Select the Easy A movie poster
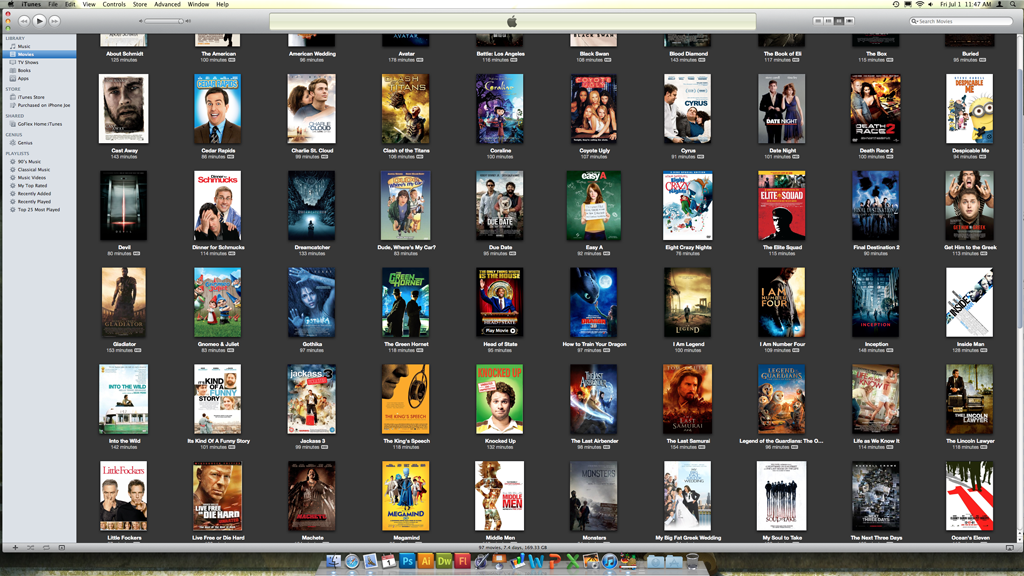The width and height of the screenshot is (1024, 576). pos(594,205)
